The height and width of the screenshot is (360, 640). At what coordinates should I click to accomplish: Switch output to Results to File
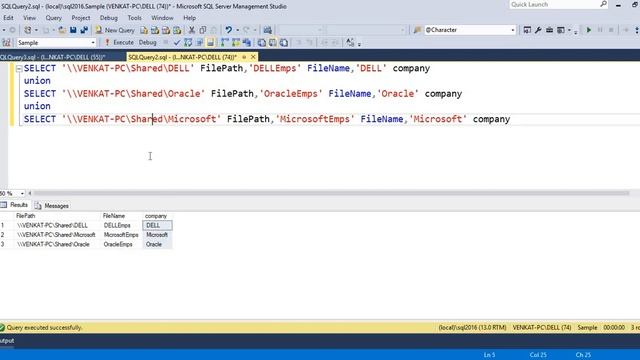pos(284,42)
